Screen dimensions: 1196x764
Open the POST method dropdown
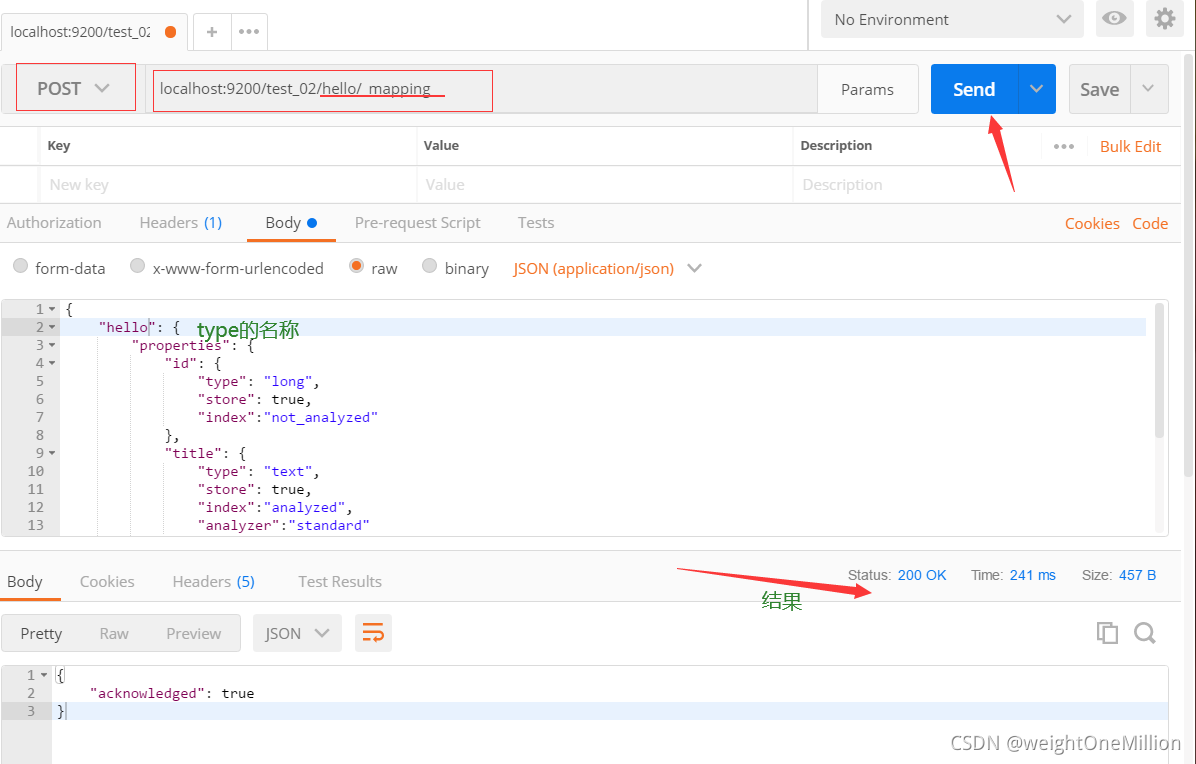[75, 88]
